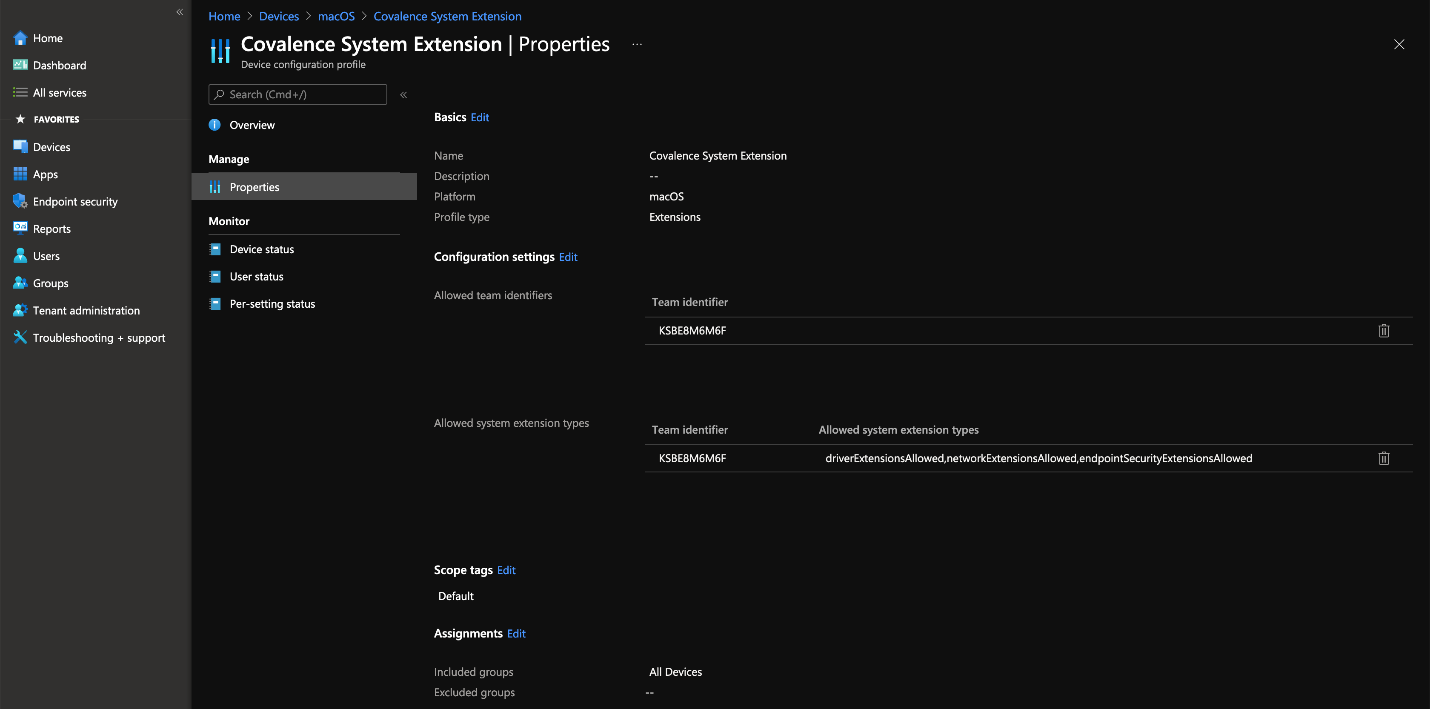
Task: Click the favorites star icon
Action: click(19, 119)
